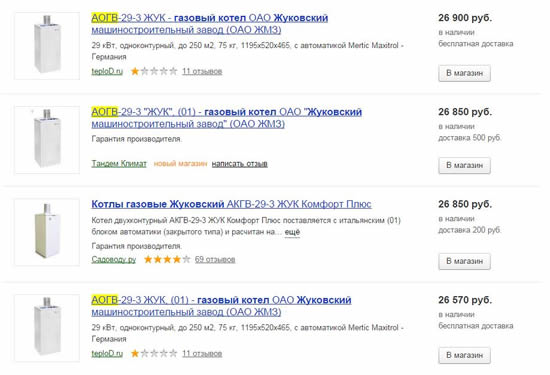Click the one-star rating in 26 900 руб. listing
The height and width of the screenshot is (375, 550).
coord(154,71)
